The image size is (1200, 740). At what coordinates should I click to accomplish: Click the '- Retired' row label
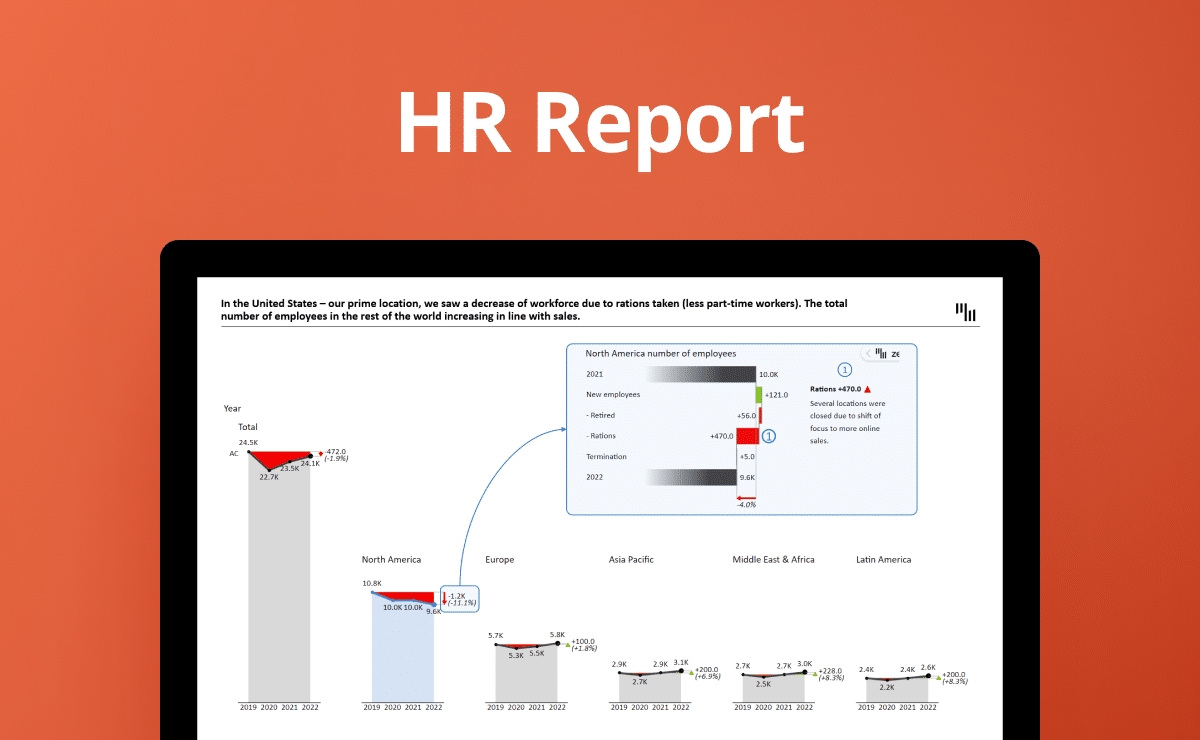[x=600, y=415]
